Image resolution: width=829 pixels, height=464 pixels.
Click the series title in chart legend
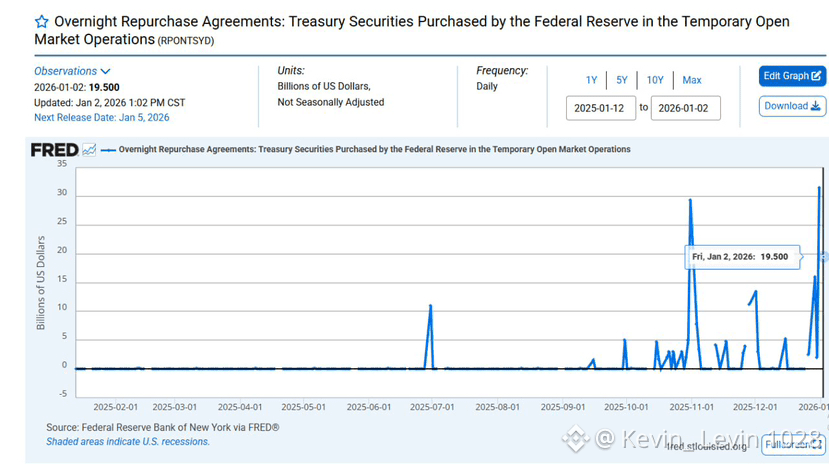coord(374,150)
